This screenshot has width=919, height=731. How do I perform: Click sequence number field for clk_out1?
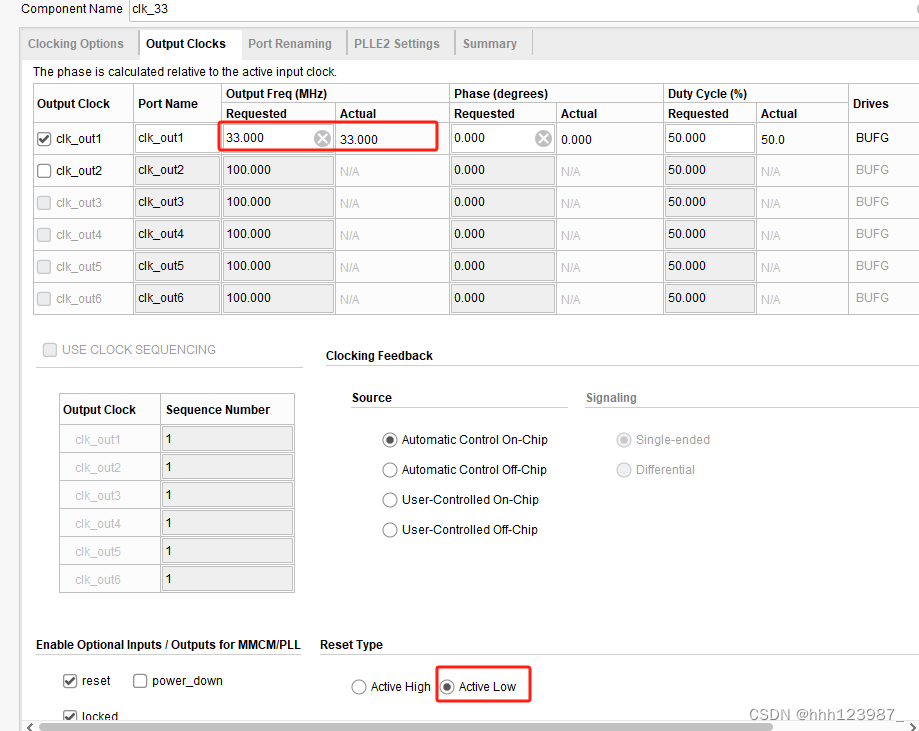point(227,439)
